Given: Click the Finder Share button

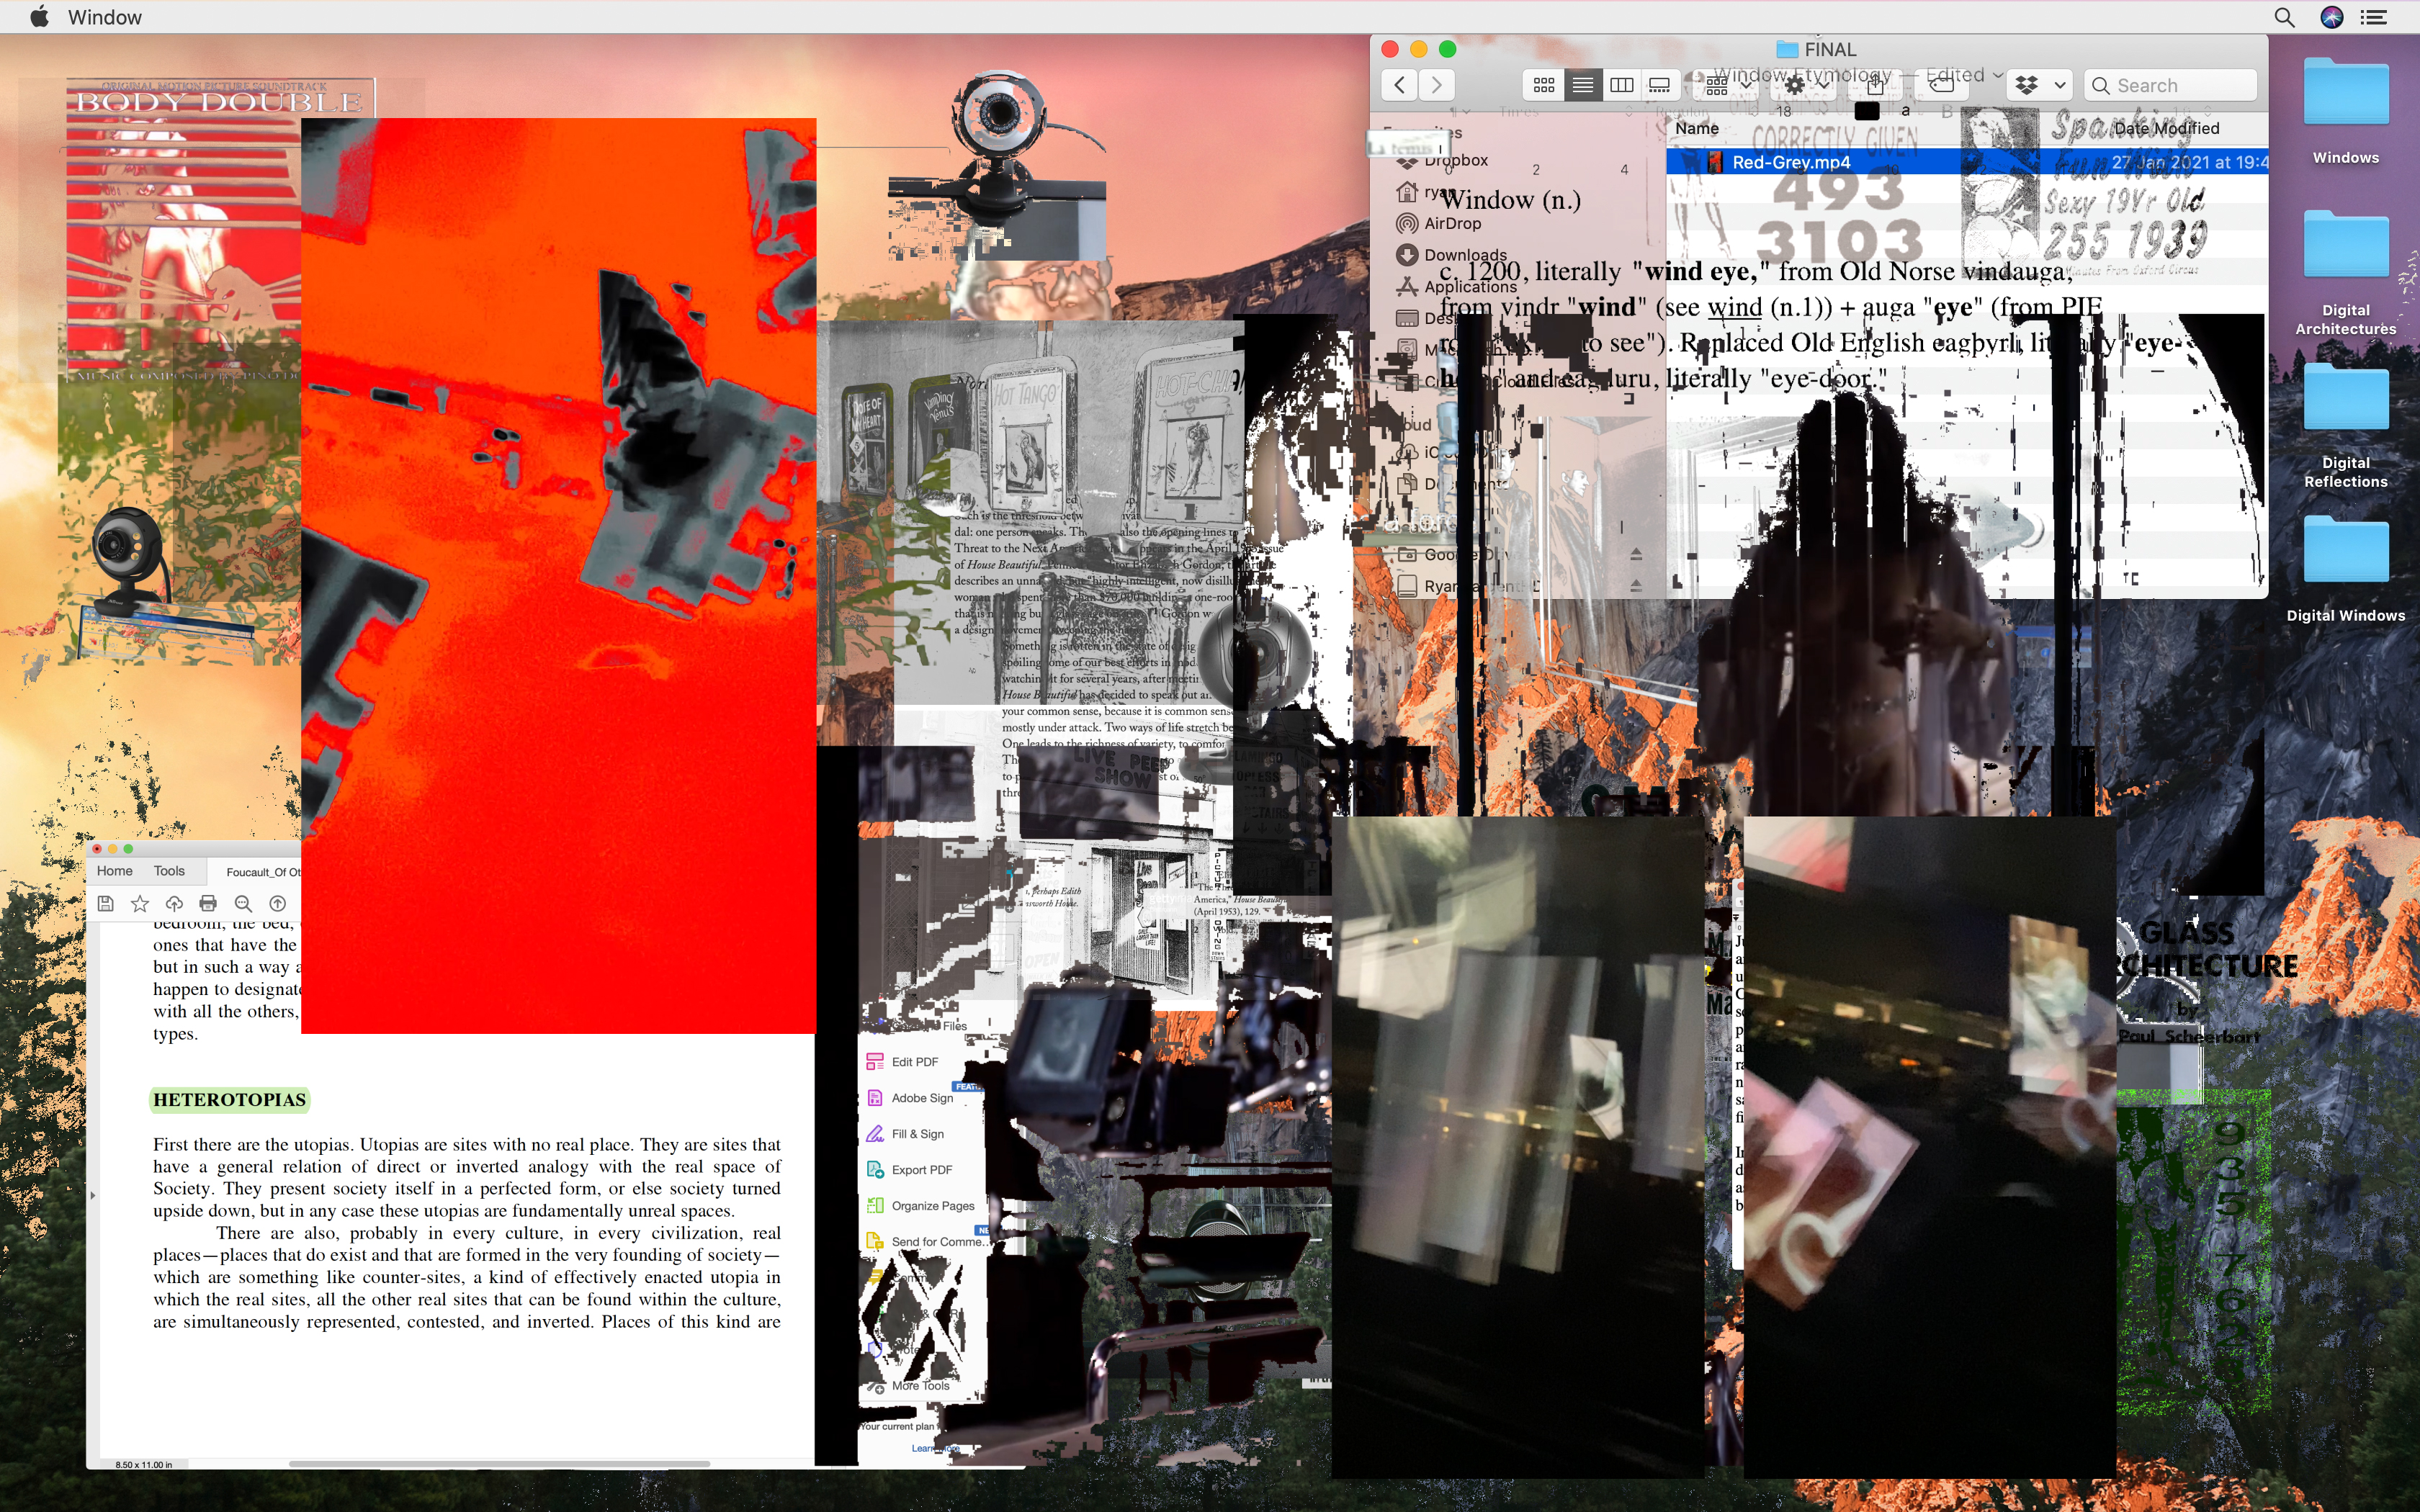Looking at the screenshot, I should pos(1876,85).
